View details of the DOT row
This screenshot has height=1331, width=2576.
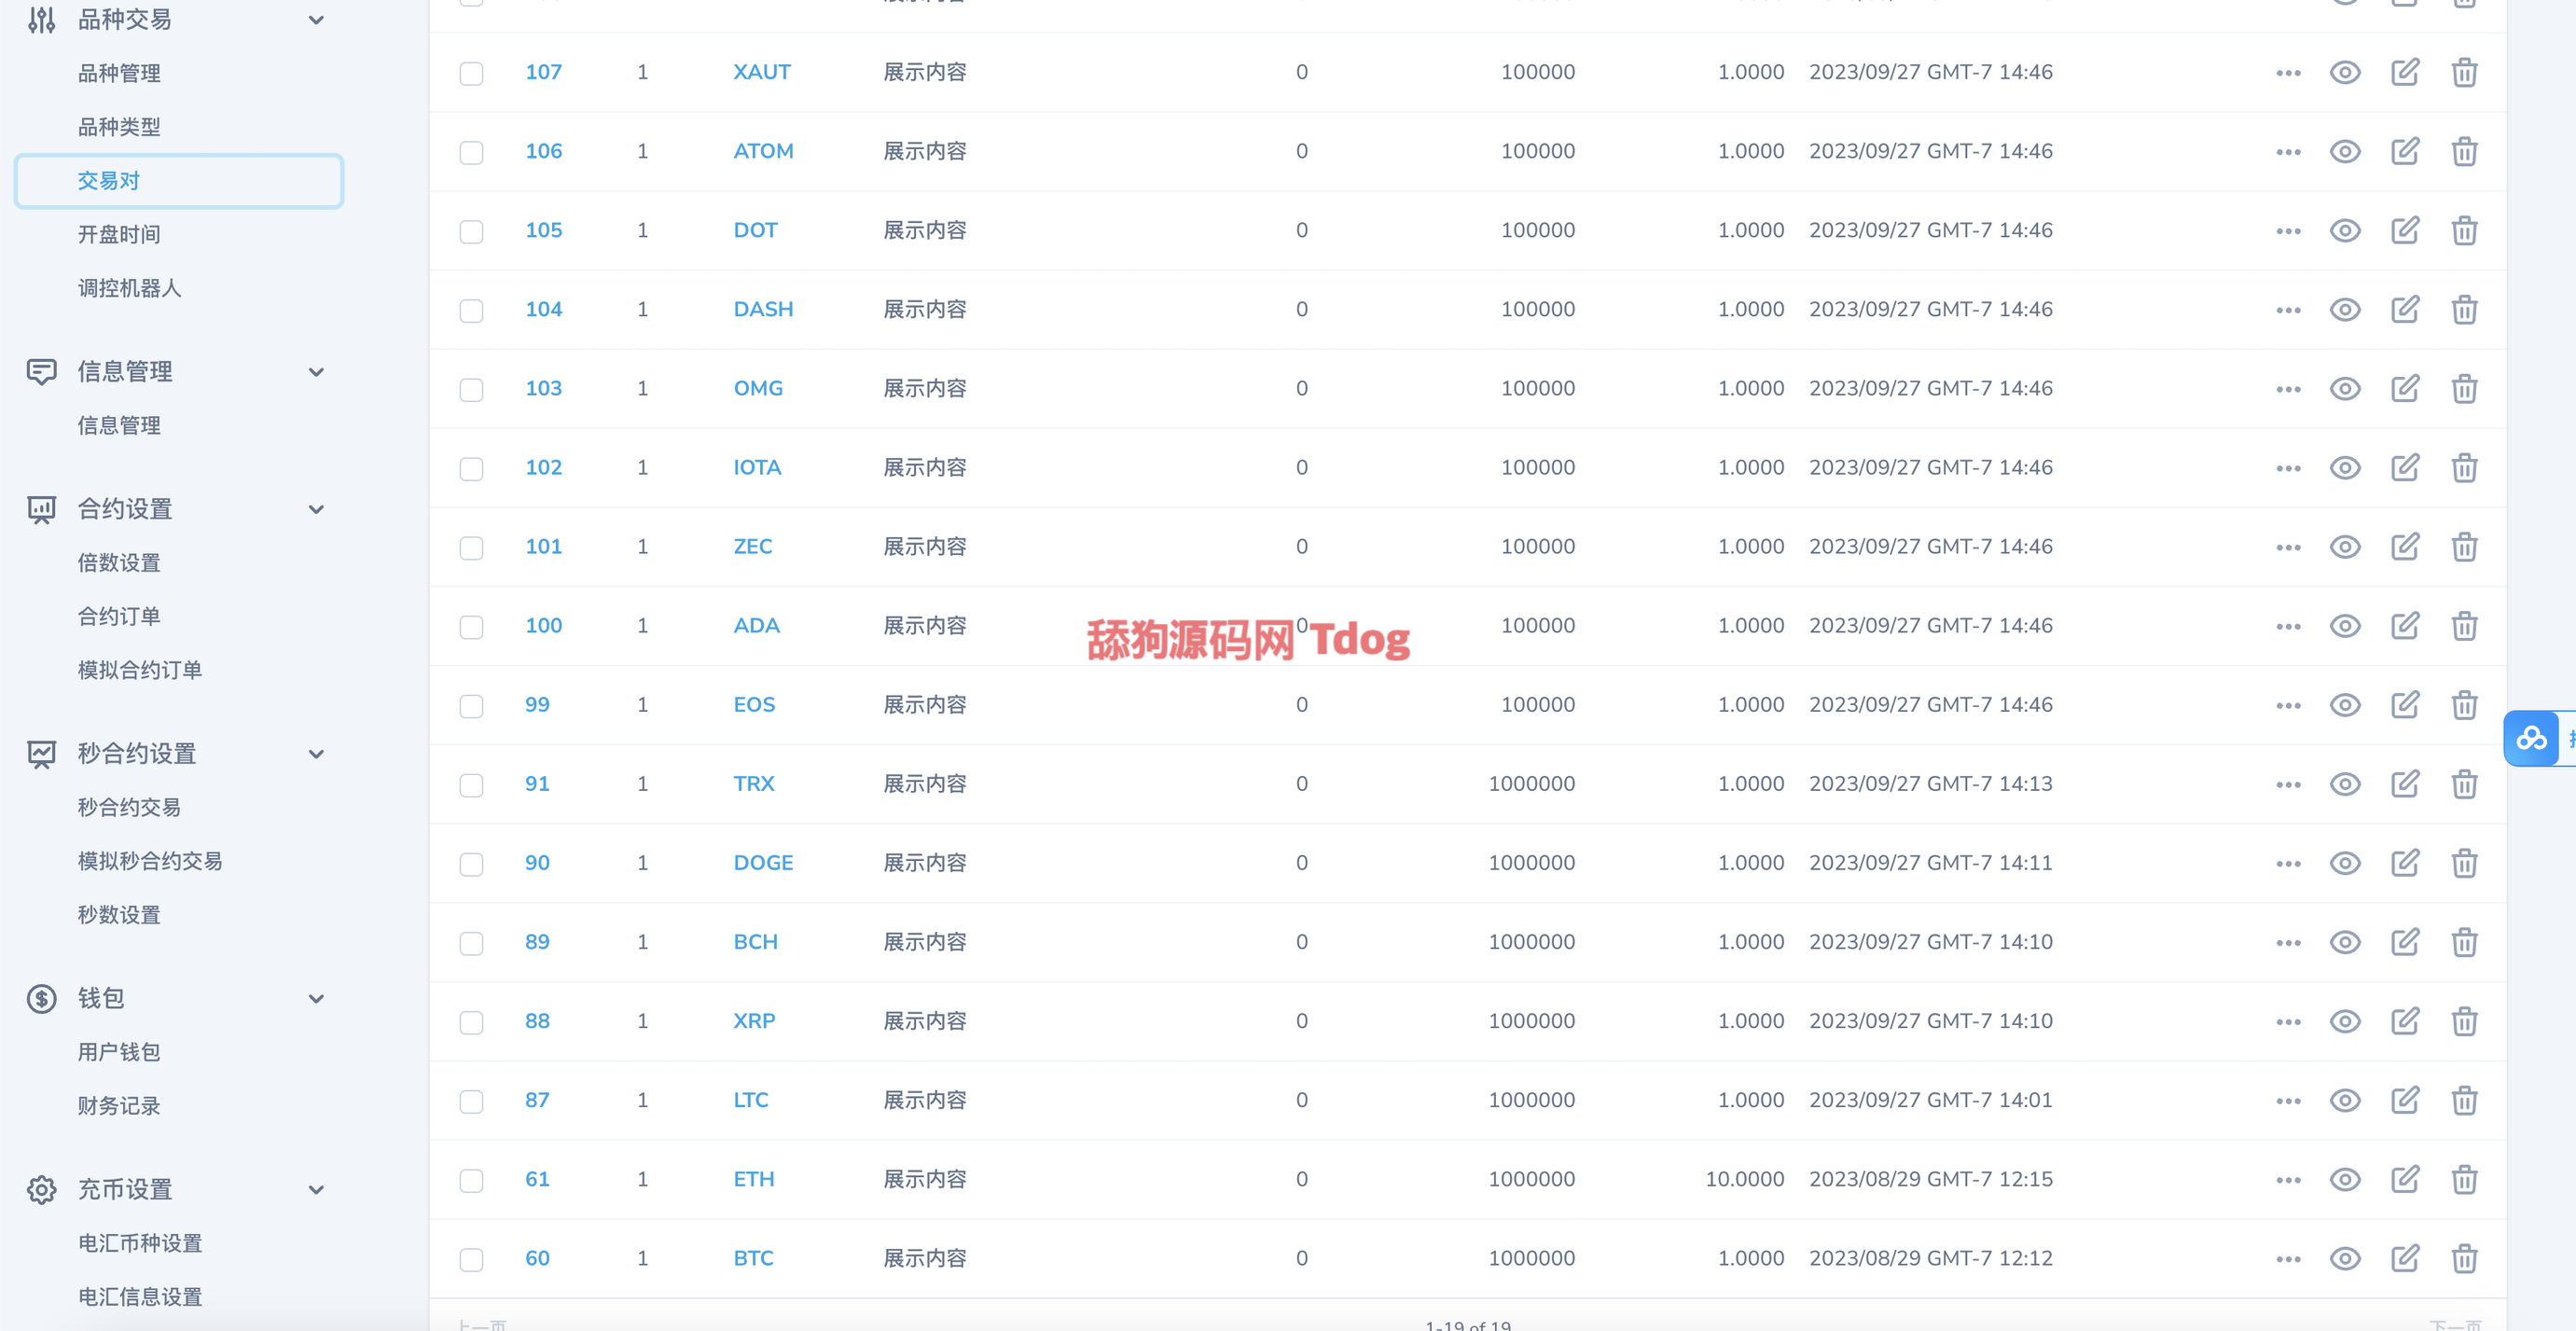[x=2344, y=230]
